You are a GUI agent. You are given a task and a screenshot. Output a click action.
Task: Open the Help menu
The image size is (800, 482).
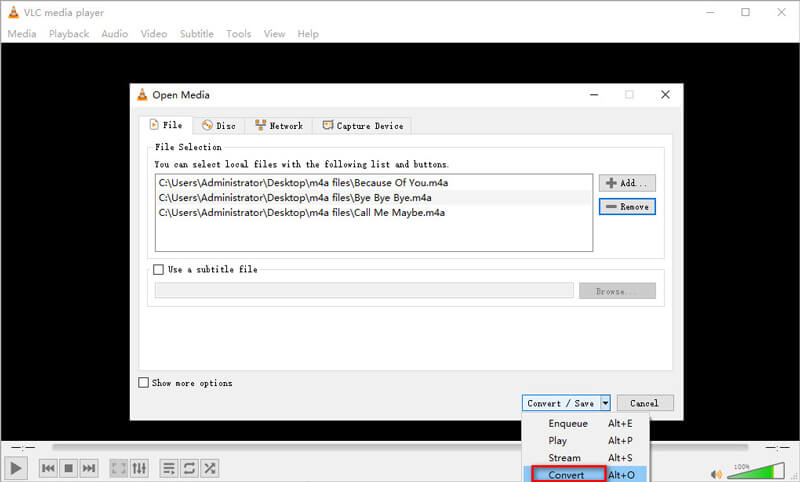point(308,34)
